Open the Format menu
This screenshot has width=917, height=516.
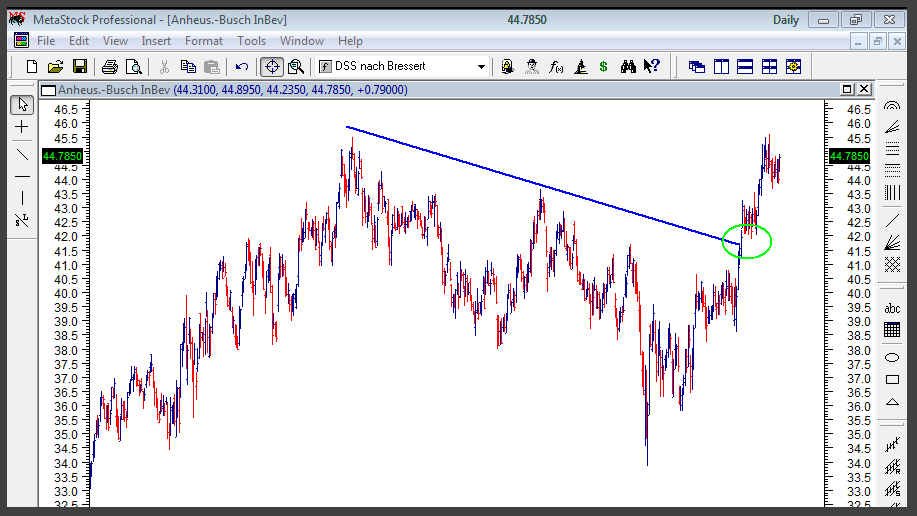click(204, 41)
